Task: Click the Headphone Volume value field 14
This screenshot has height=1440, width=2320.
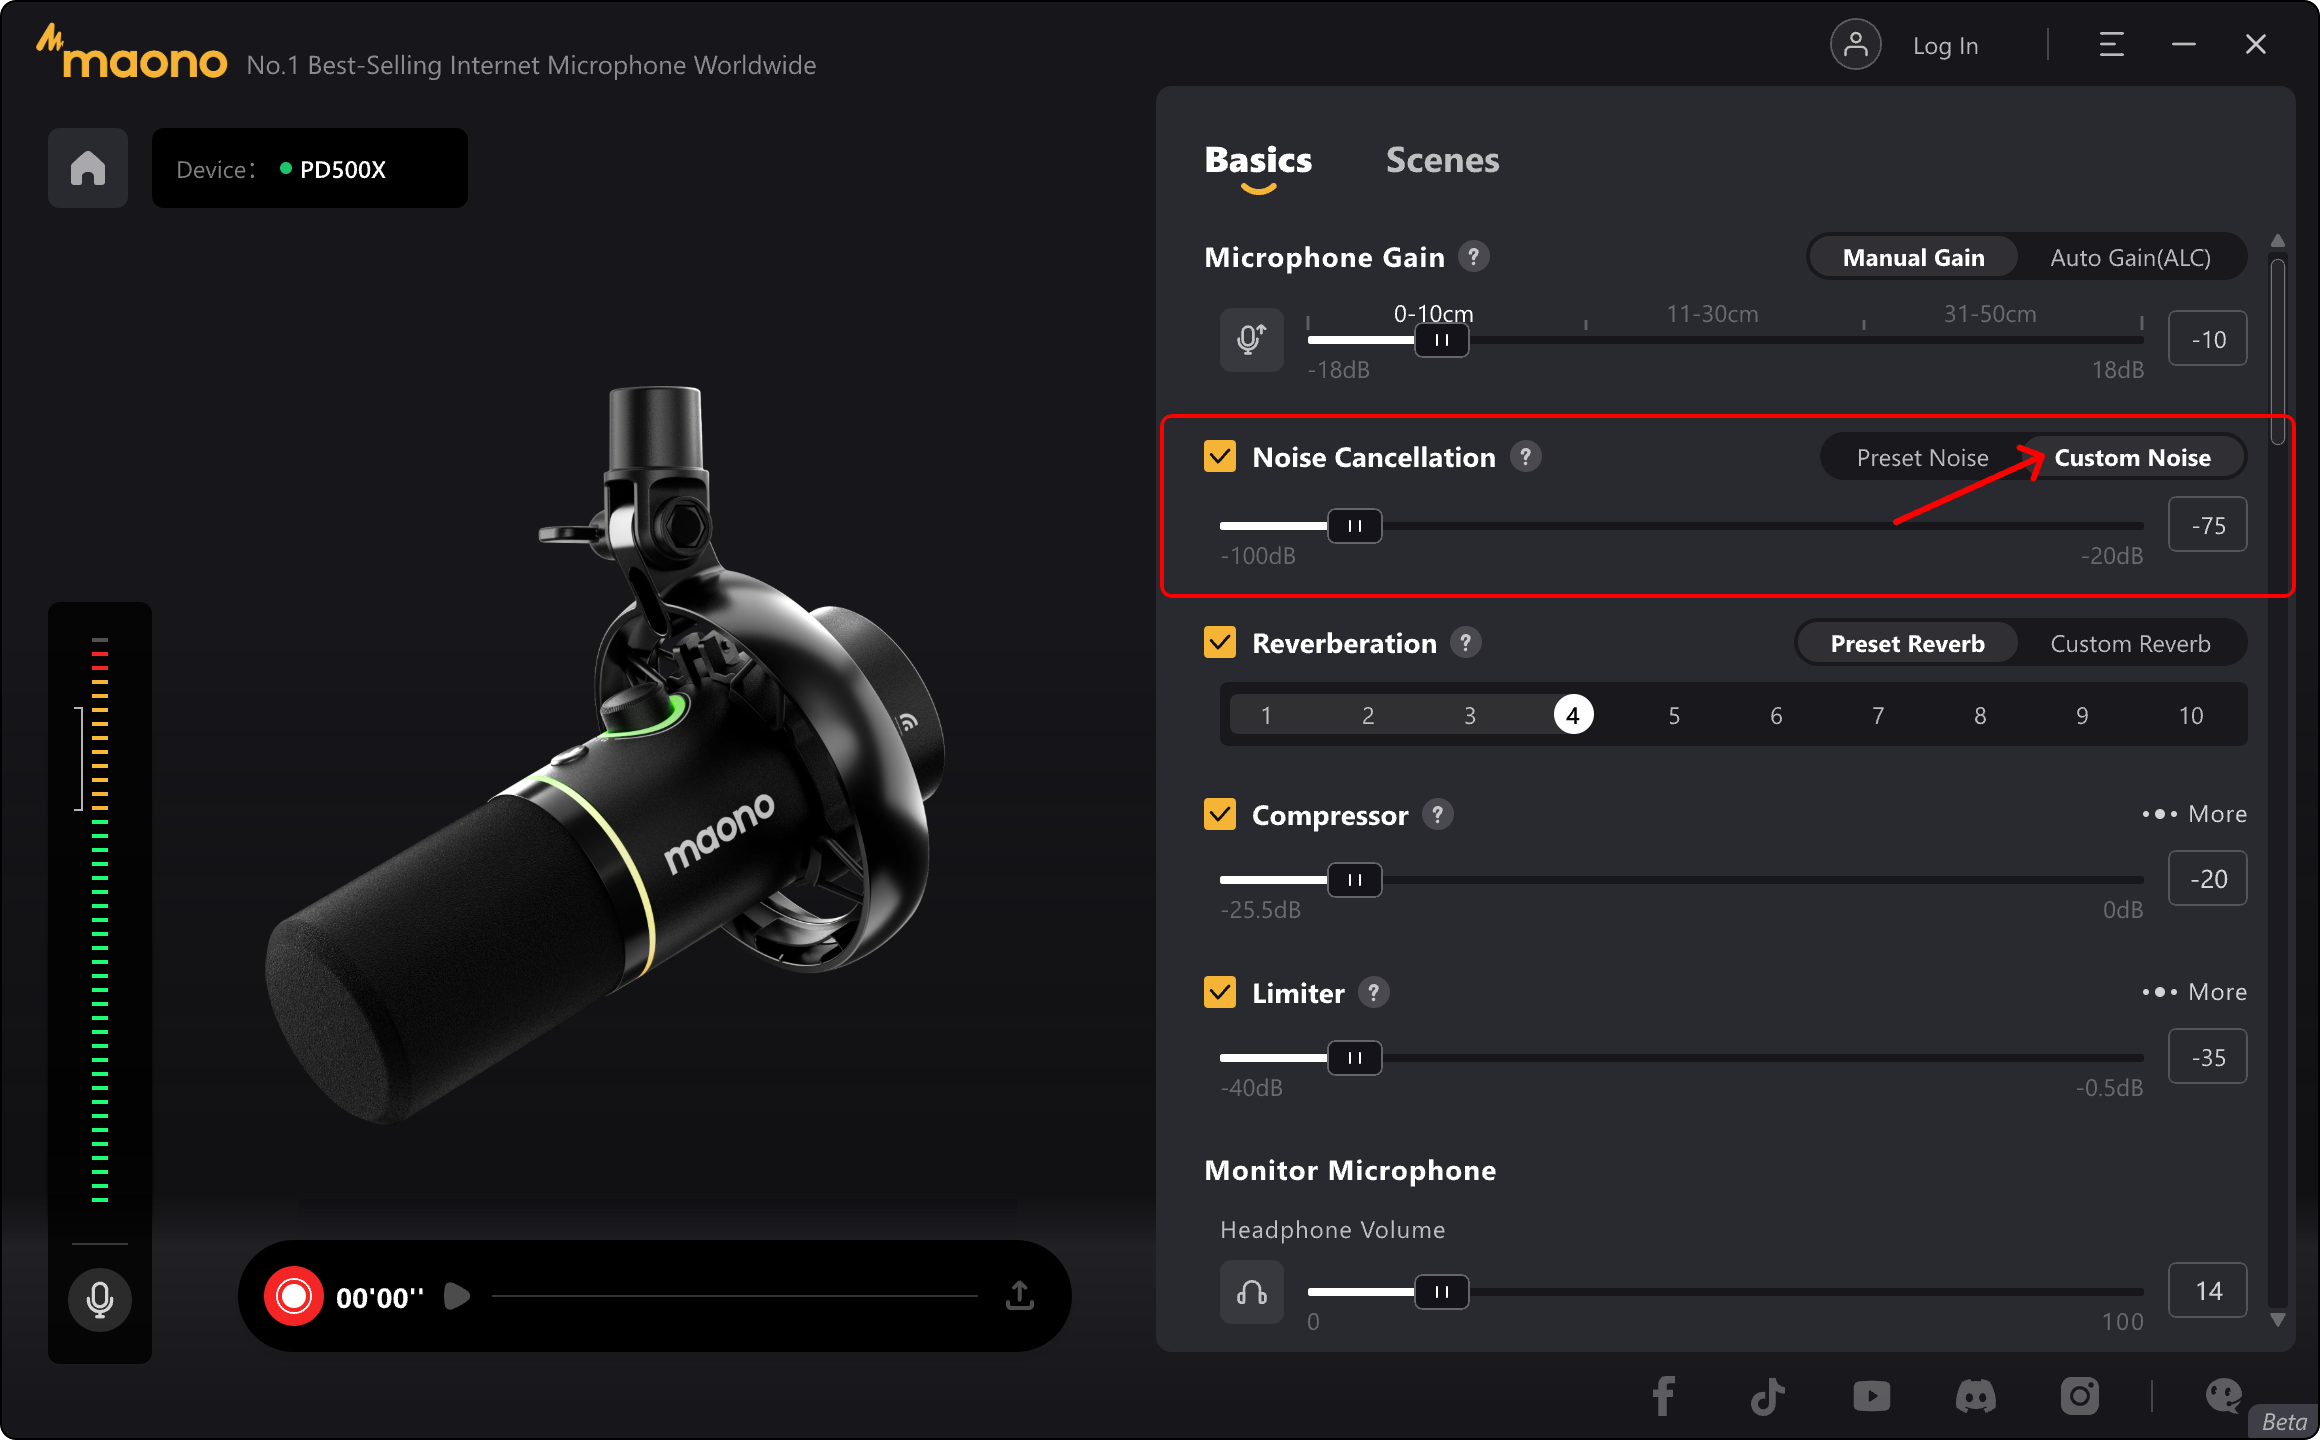Action: (x=2208, y=1291)
